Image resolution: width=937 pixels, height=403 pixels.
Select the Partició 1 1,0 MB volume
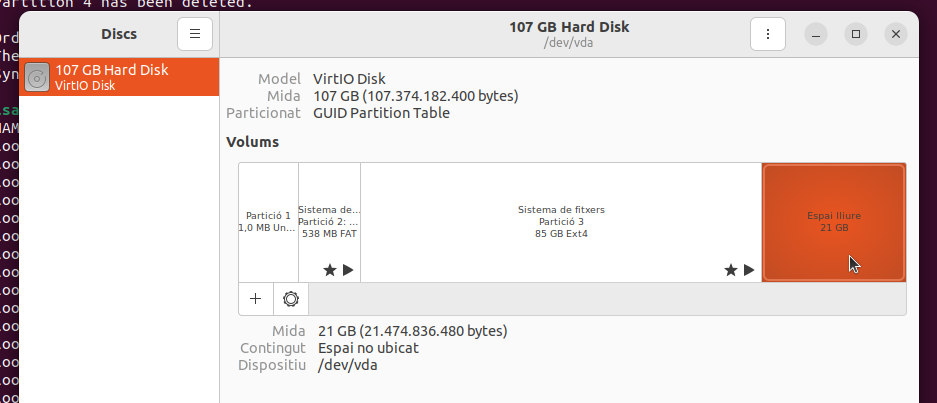click(x=268, y=222)
